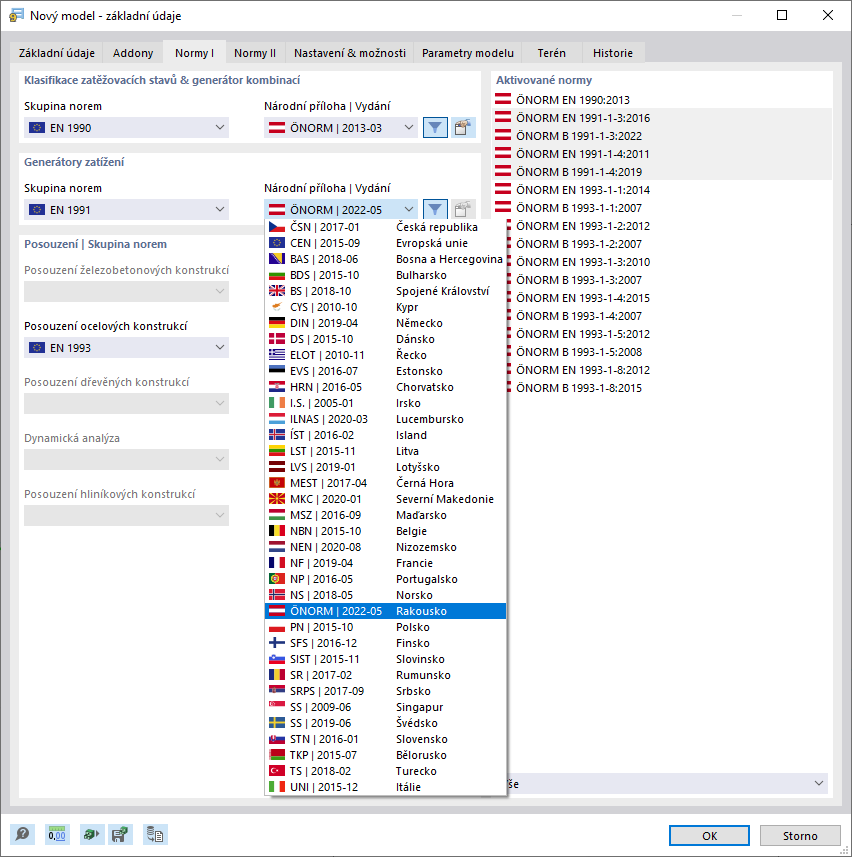This screenshot has width=852, height=857.
Task: Pick PN | 2015-10 Polsko
Action: 385,627
